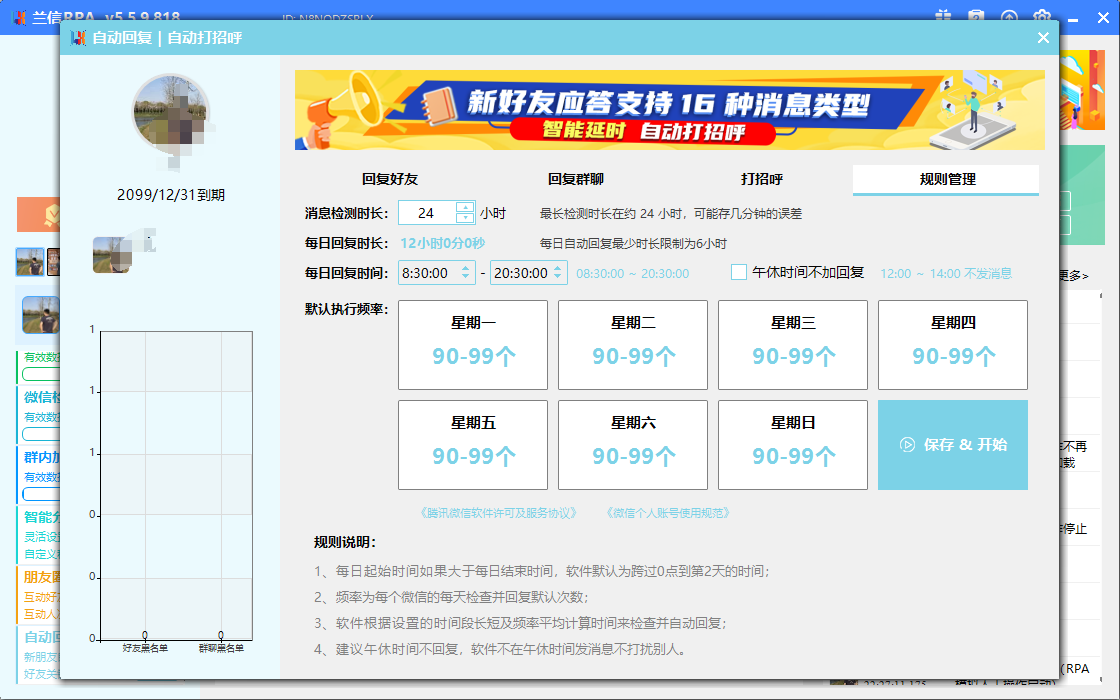The height and width of the screenshot is (700, 1120).
Task: Click the 消息检测时长 hours input field
Action: tap(427, 213)
